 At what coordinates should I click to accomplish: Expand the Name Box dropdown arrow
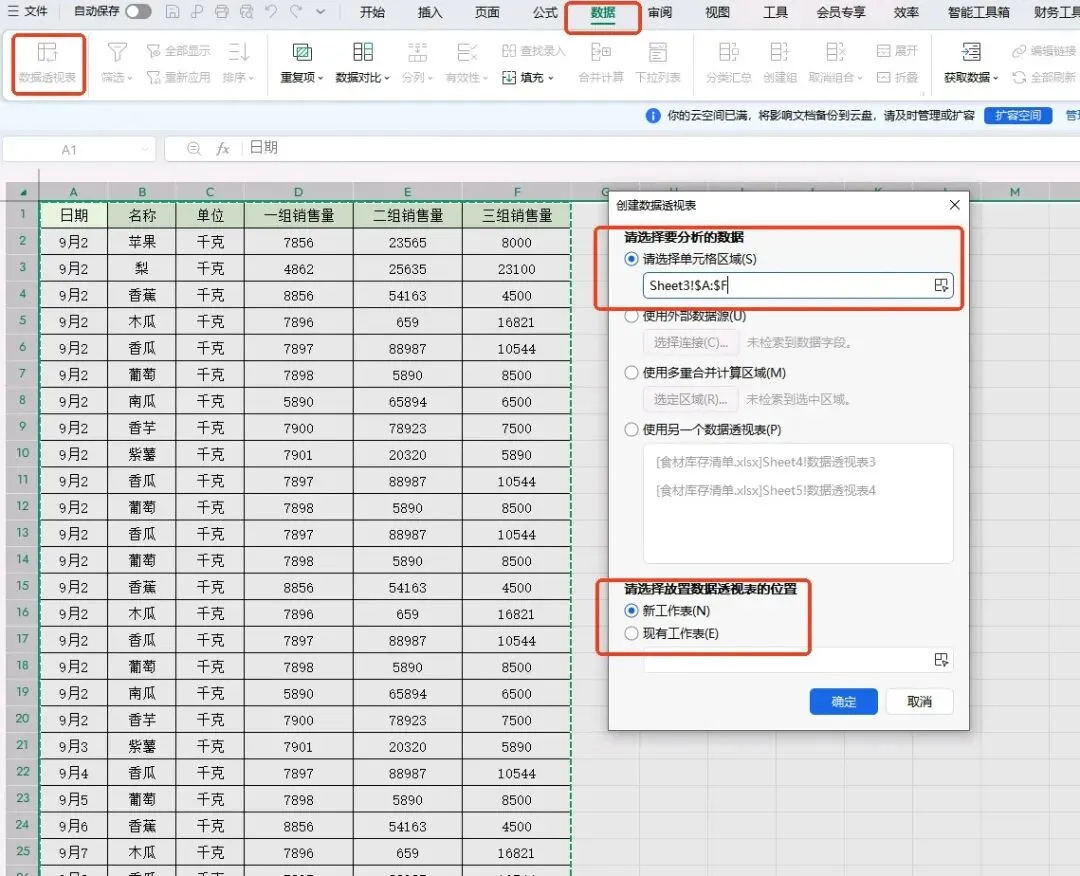pos(145,149)
